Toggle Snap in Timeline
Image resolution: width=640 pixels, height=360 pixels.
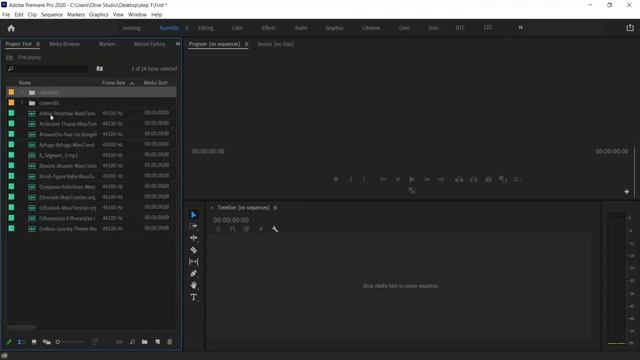tap(232, 229)
